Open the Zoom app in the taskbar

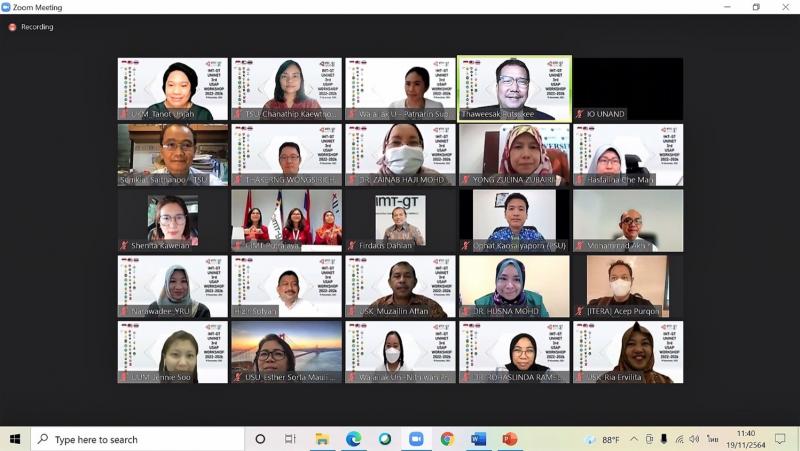point(416,439)
